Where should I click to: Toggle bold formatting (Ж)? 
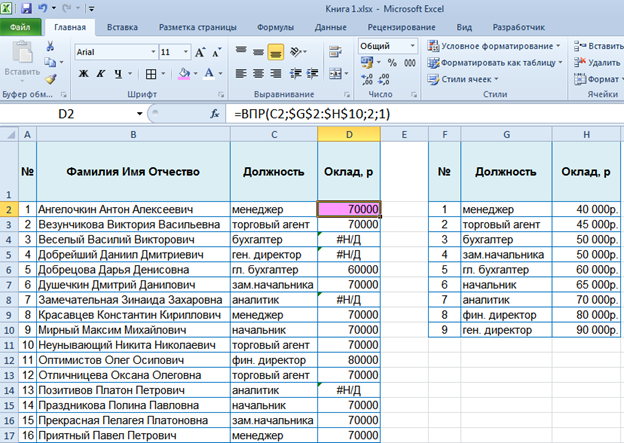pos(84,73)
